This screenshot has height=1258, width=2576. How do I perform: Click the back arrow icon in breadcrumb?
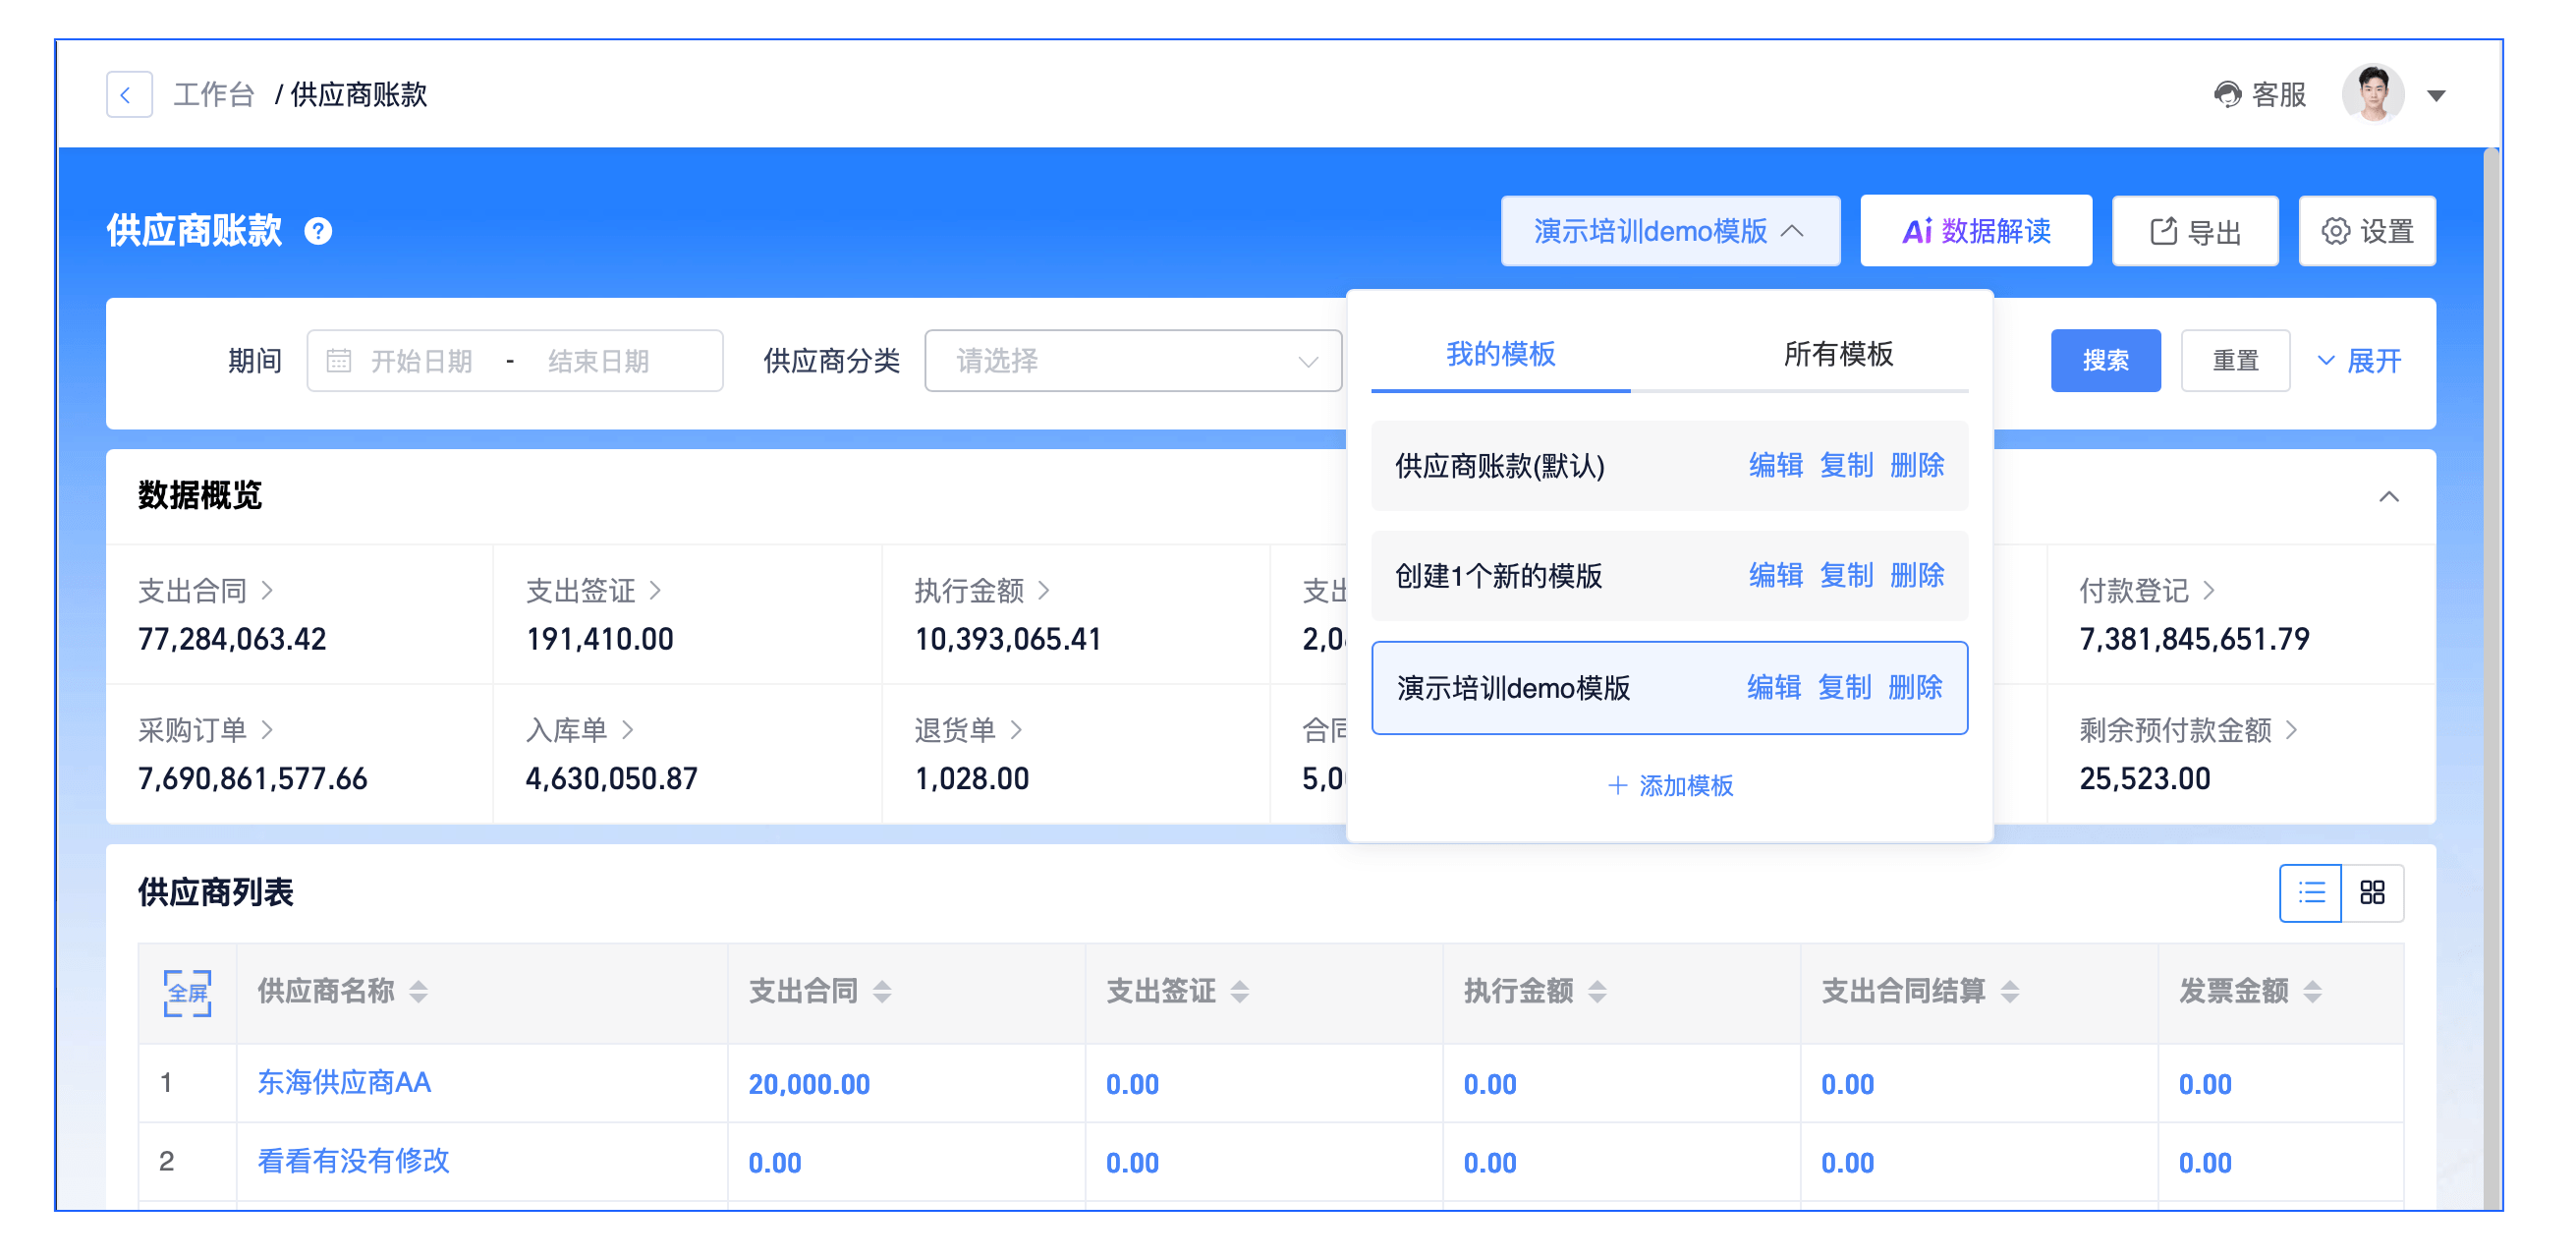[128, 95]
